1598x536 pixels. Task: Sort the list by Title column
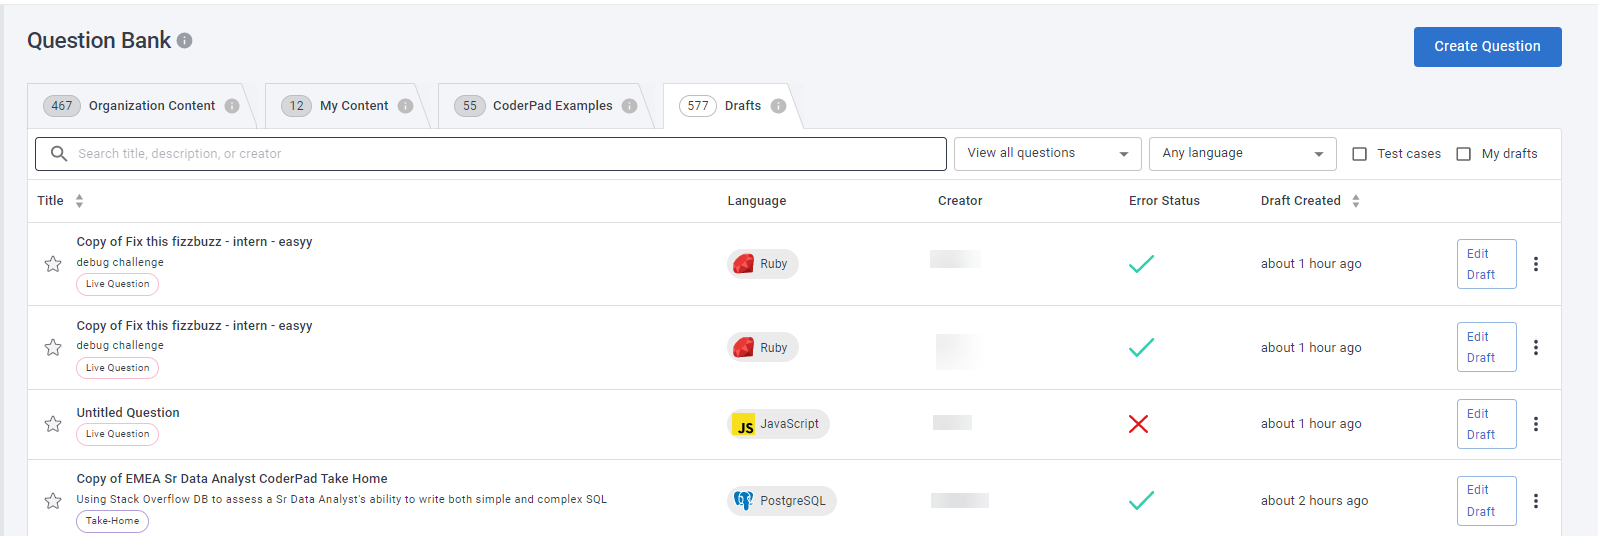(79, 201)
